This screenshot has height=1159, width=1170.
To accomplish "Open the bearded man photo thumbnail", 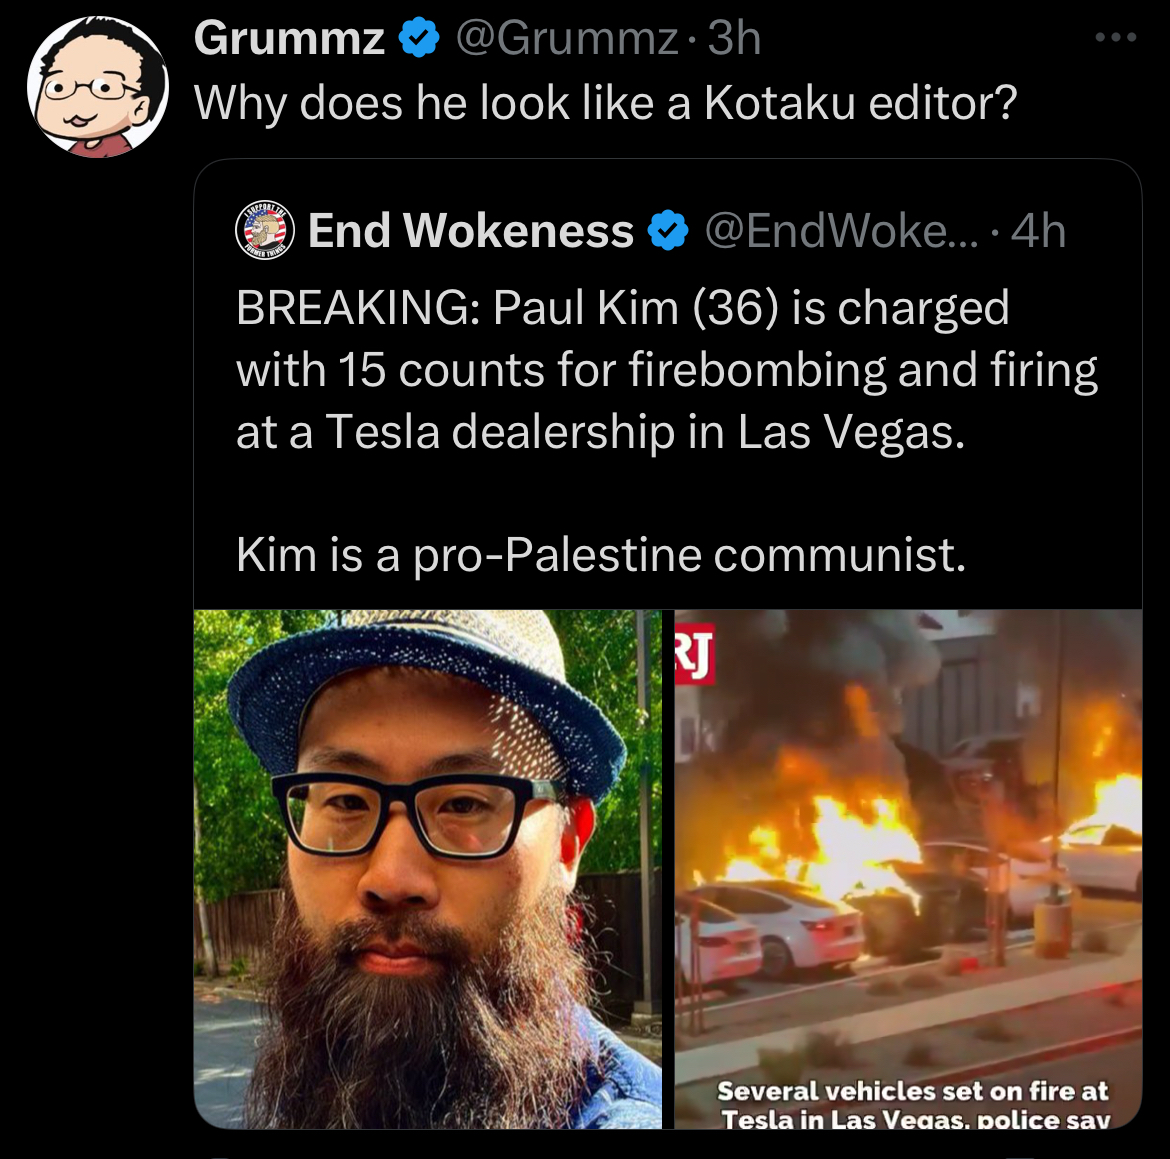I will point(428,869).
